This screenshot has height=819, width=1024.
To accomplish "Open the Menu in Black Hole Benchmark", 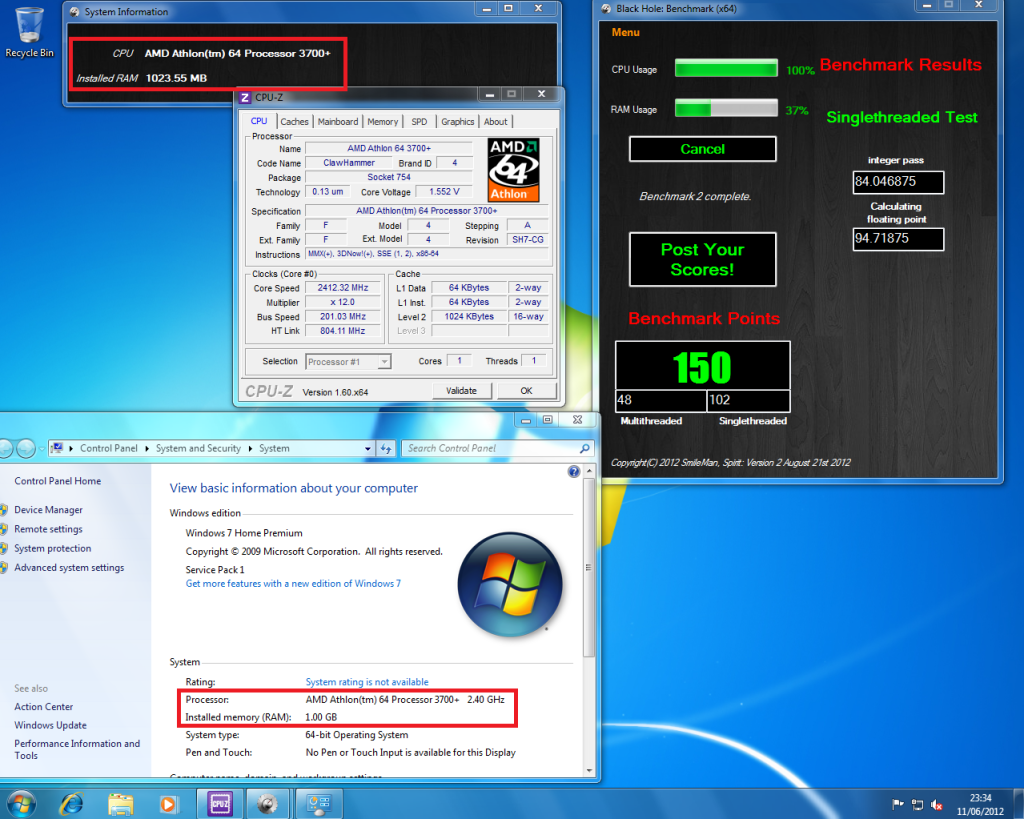I will (x=625, y=32).
